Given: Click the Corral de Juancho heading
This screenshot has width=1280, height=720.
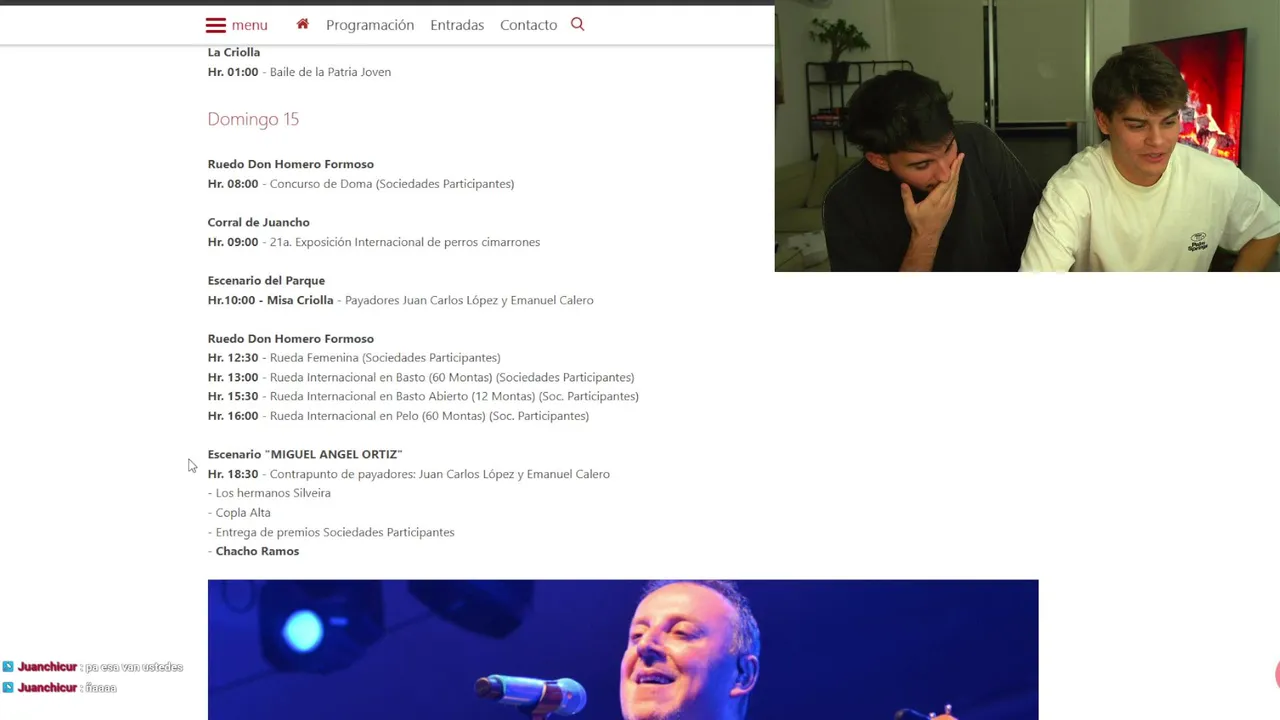Looking at the screenshot, I should tap(258, 222).
